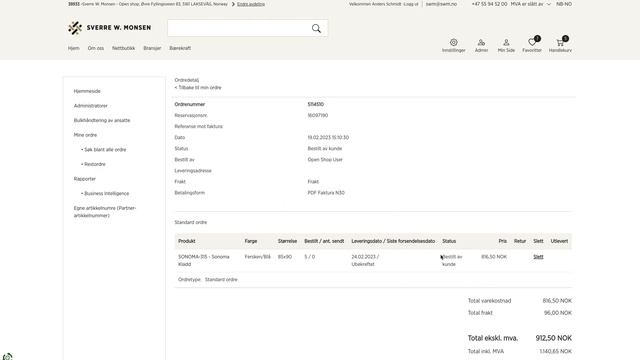
Task: Open the Om oss menu item
Action: click(x=96, y=48)
